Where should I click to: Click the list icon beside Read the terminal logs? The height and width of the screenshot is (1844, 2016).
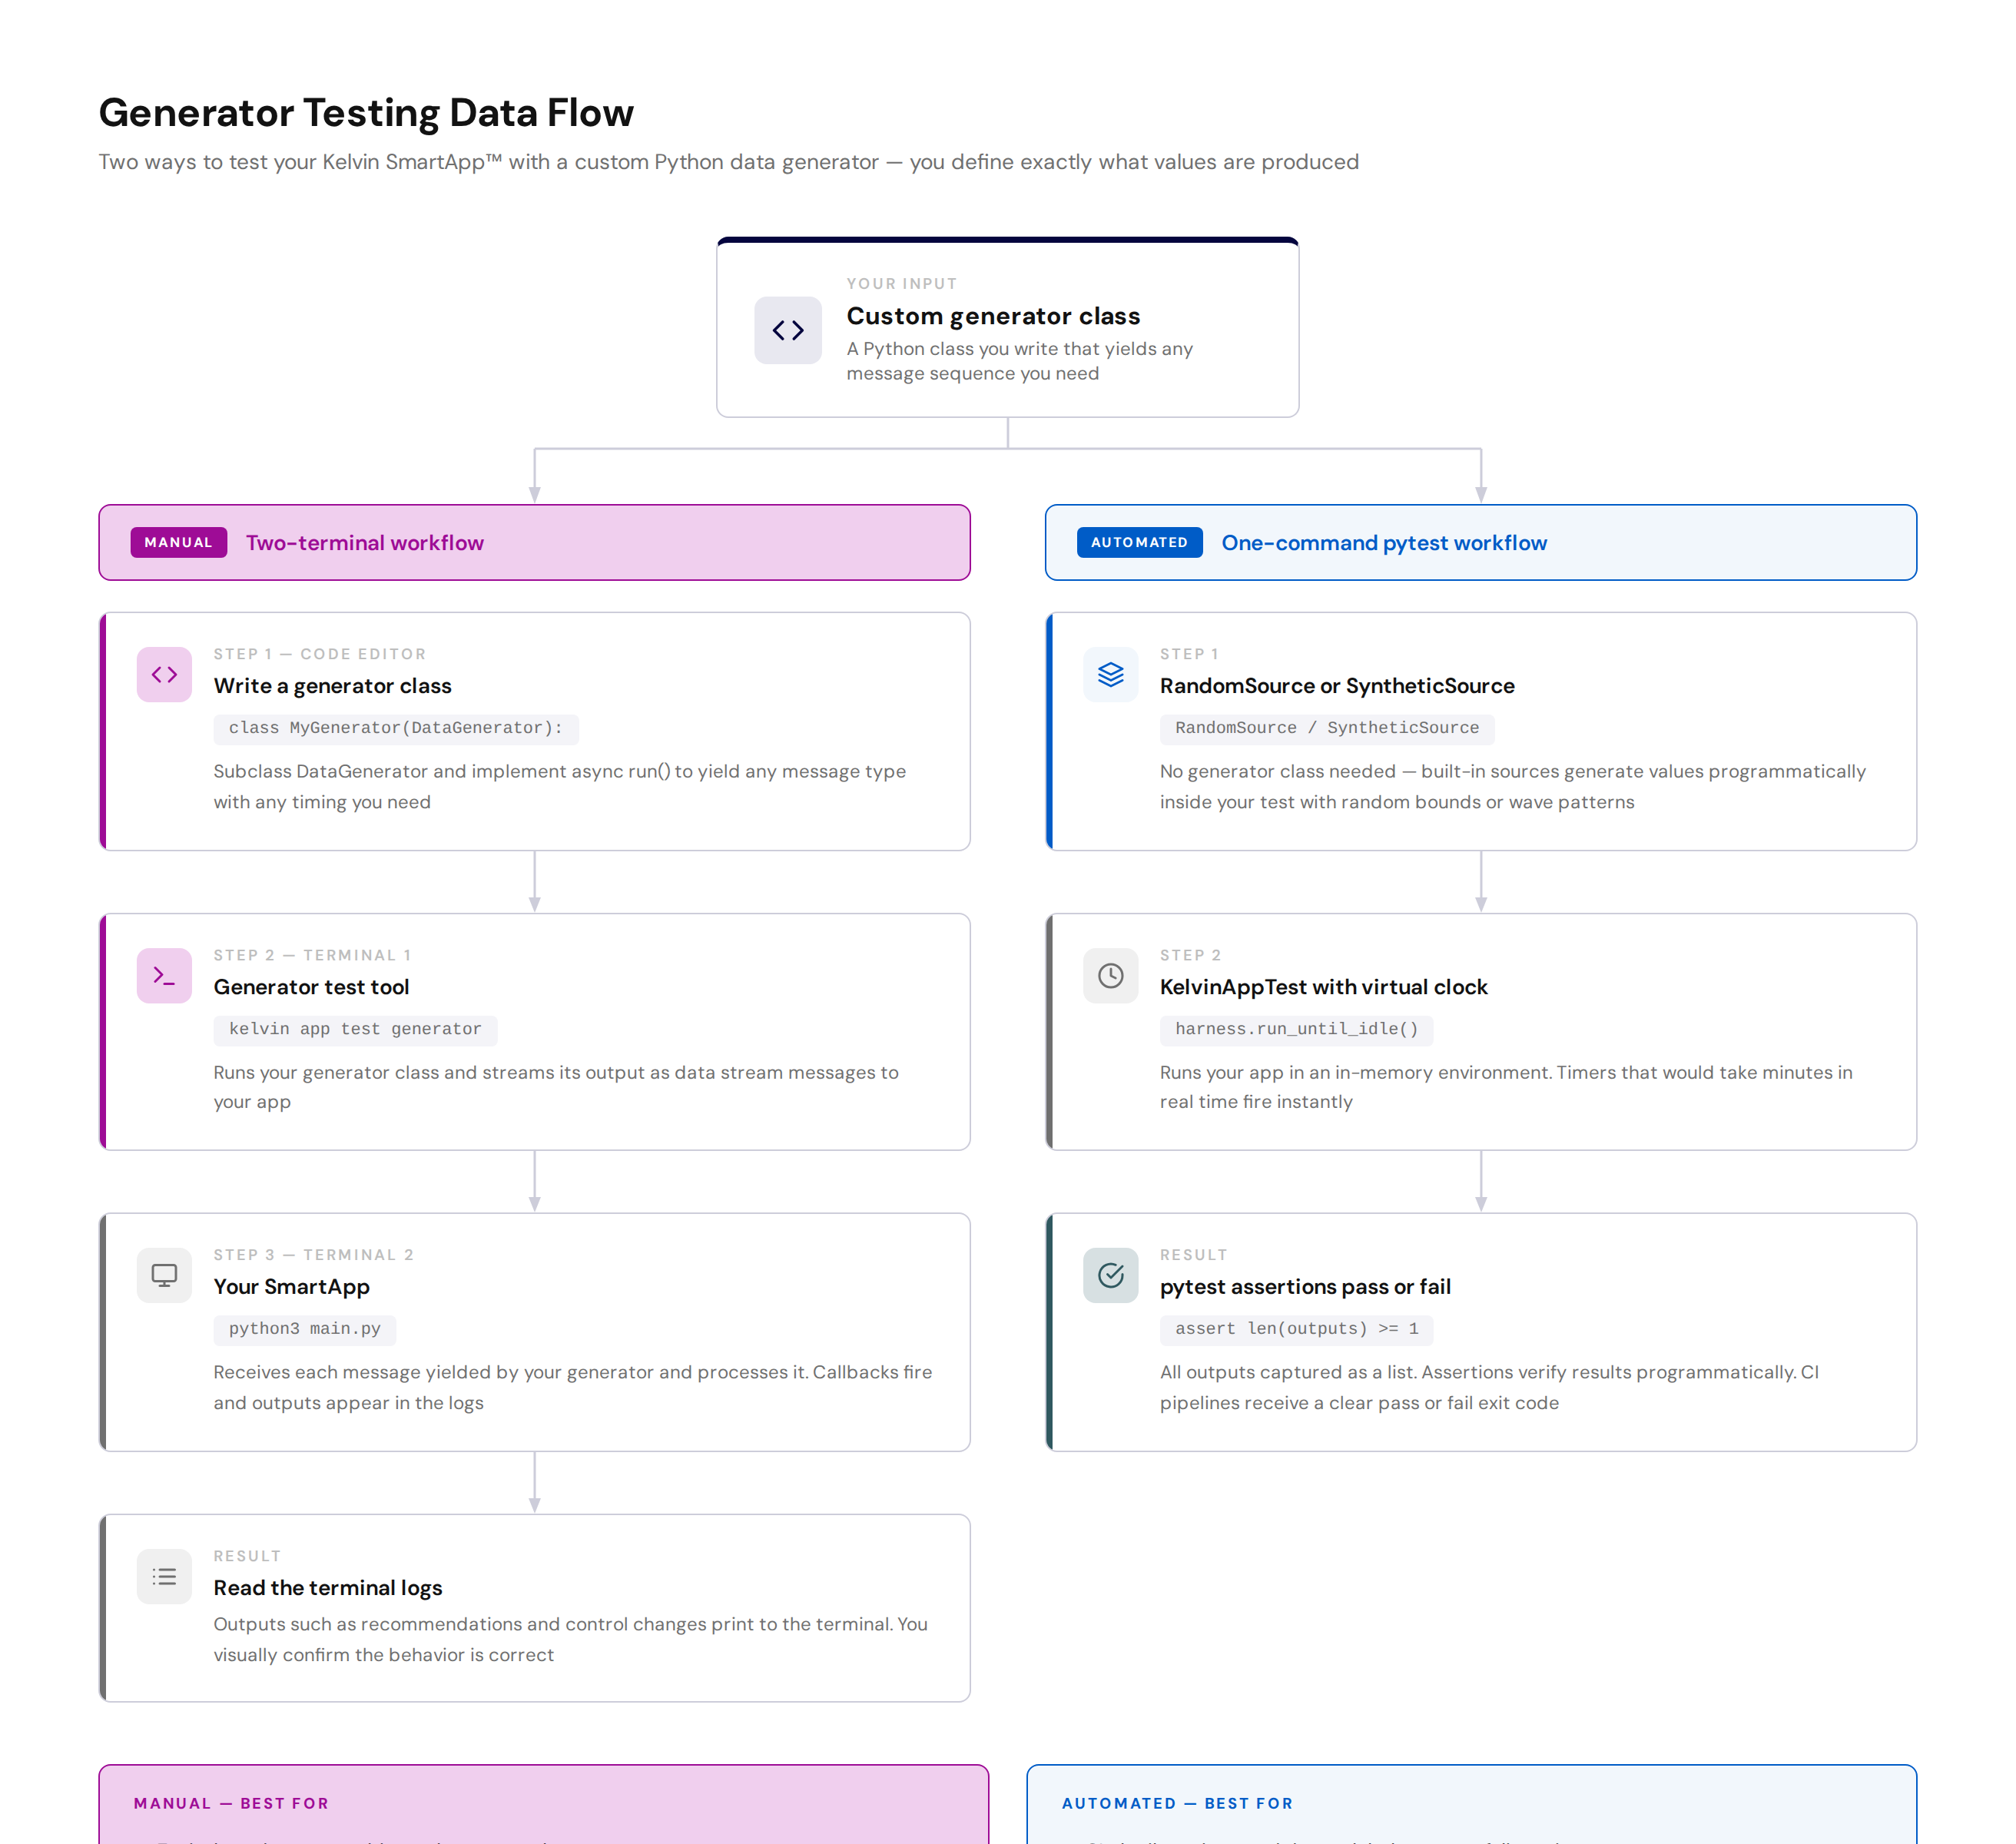[164, 1577]
